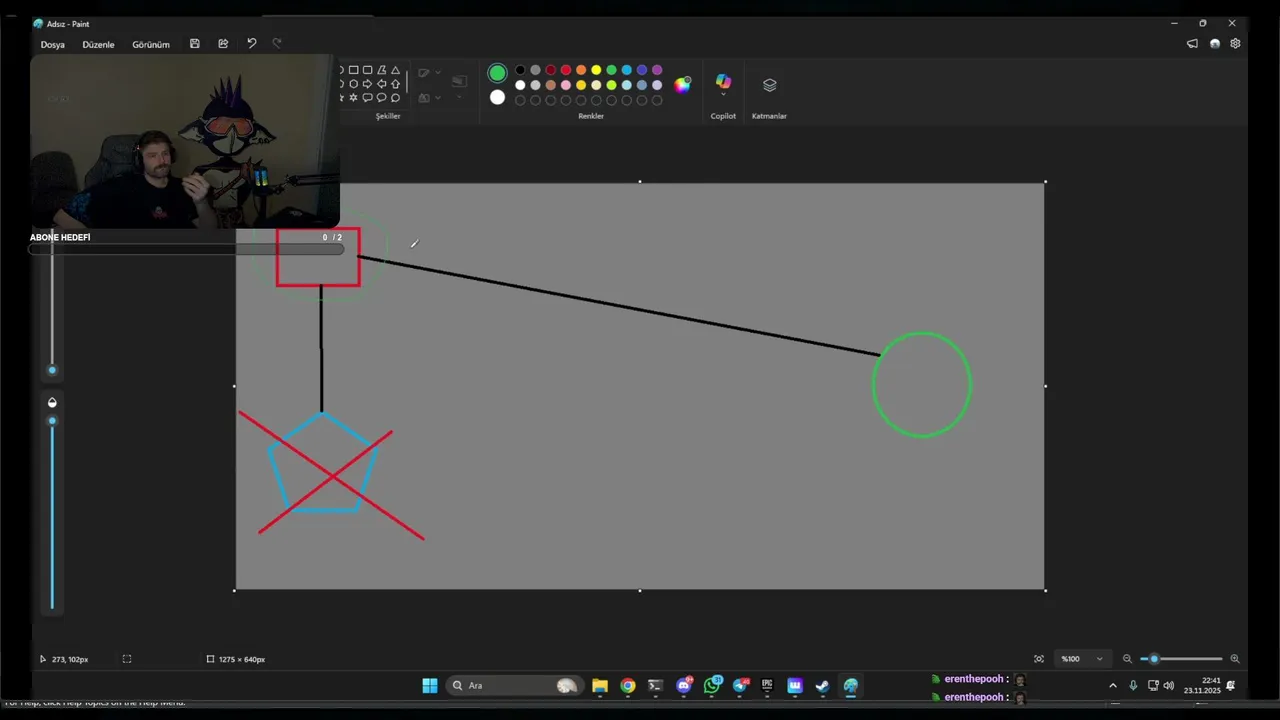Pick the orange color swatch
This screenshot has height=720, width=1280.
[x=581, y=70]
